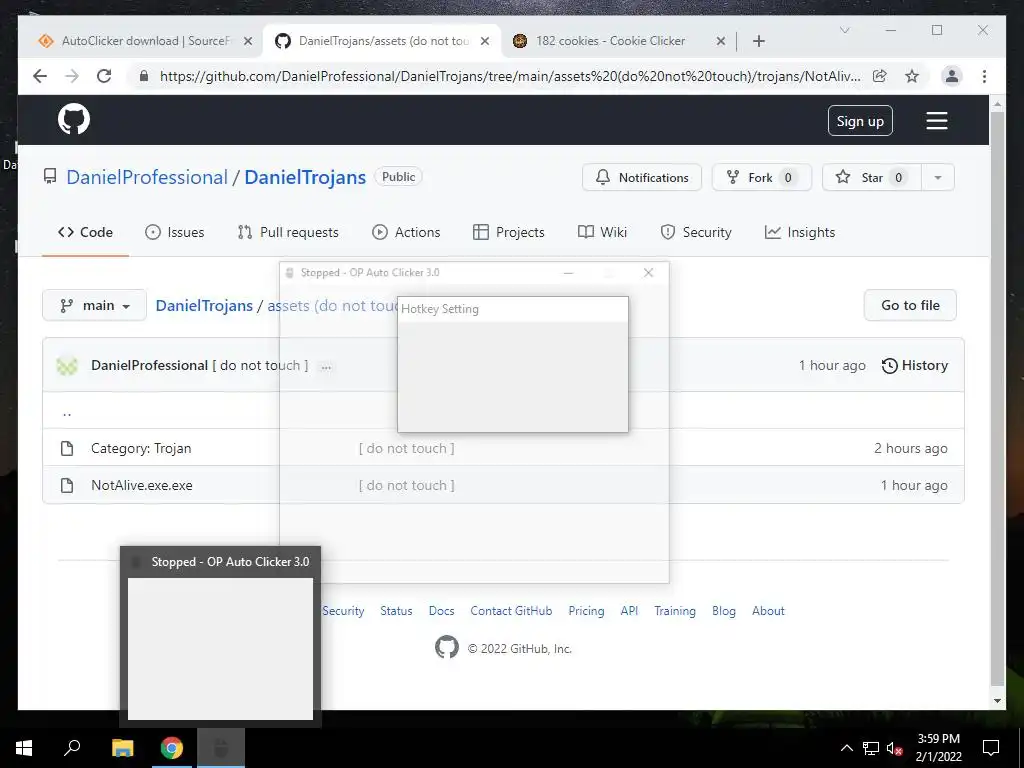Click the footer GitHub logo
The height and width of the screenshot is (768, 1024).
point(447,647)
